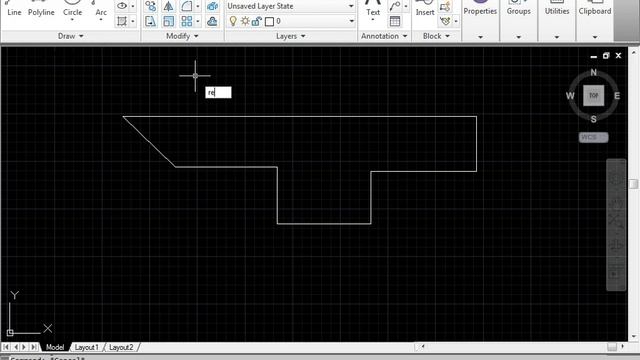
Task: Open the ellipse tool flyout arrow
Action: (133, 6)
